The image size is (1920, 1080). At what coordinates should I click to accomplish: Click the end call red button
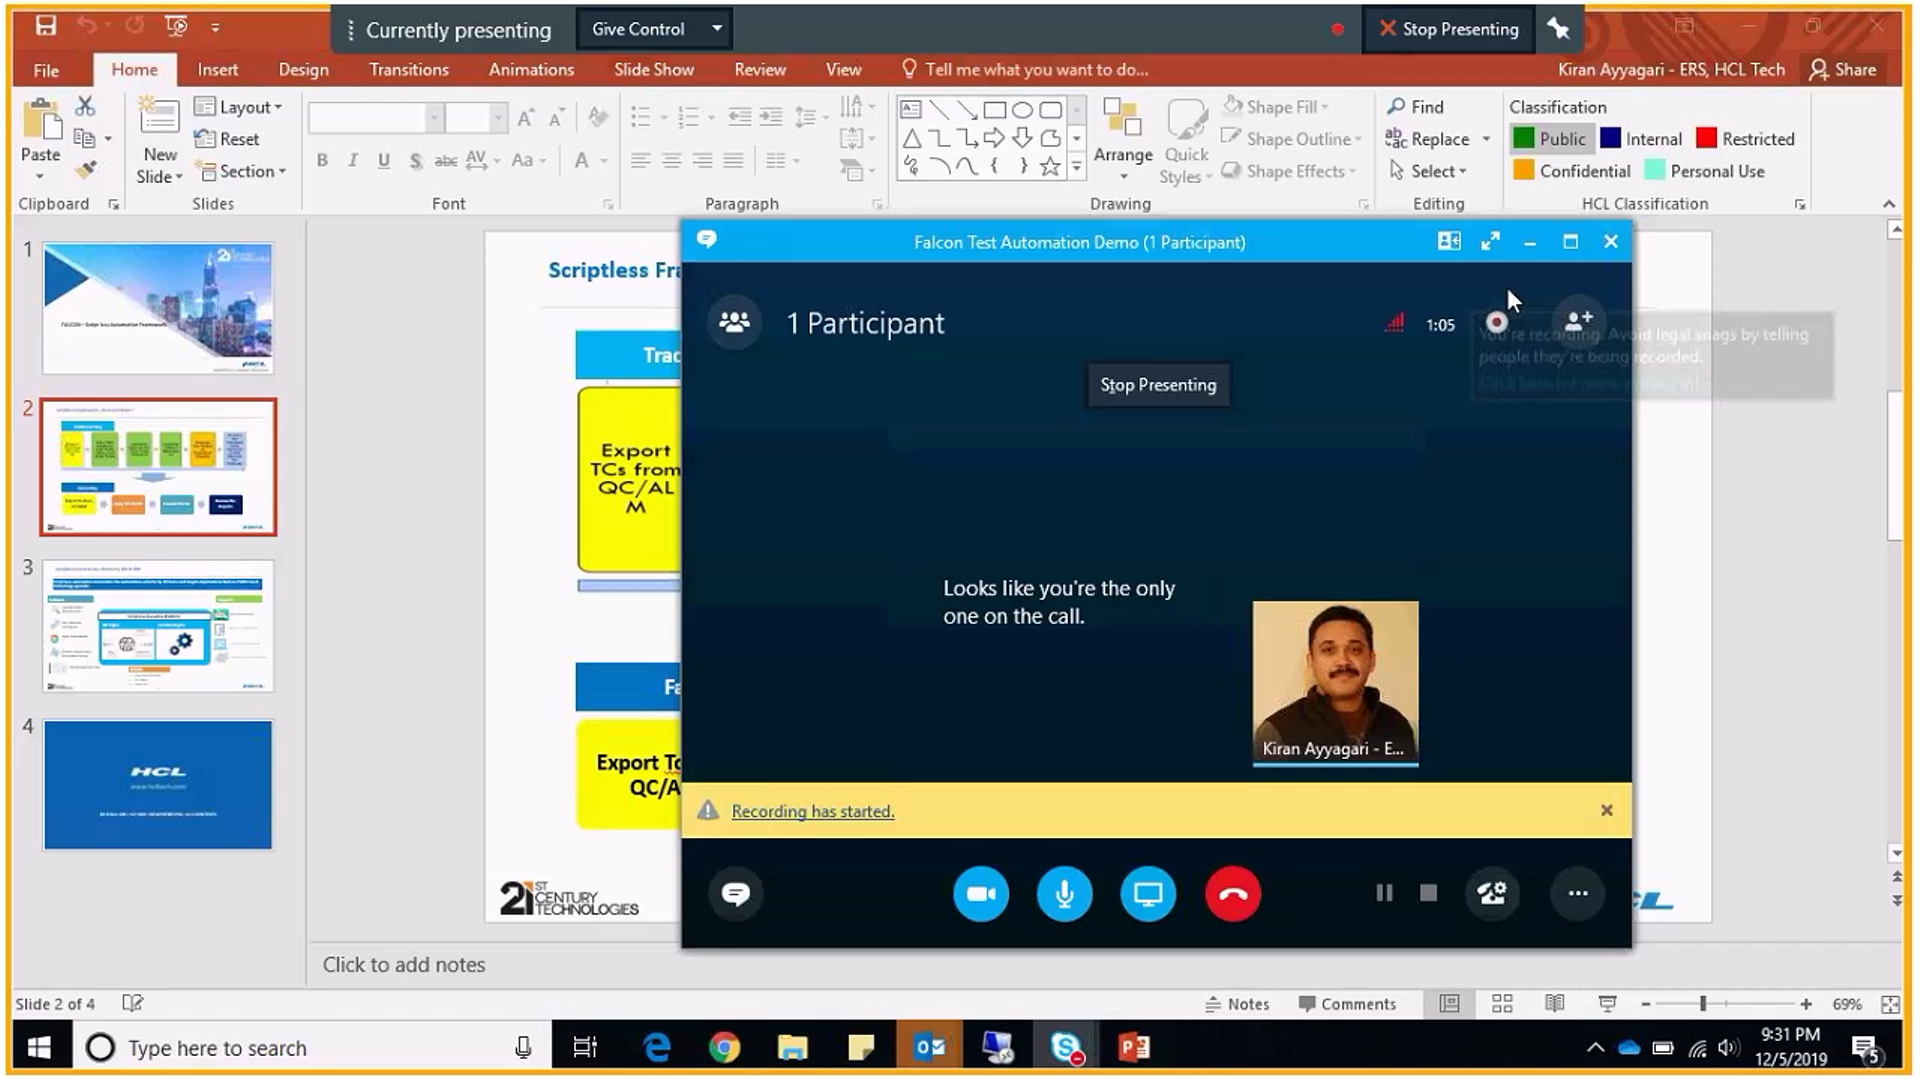click(x=1232, y=894)
